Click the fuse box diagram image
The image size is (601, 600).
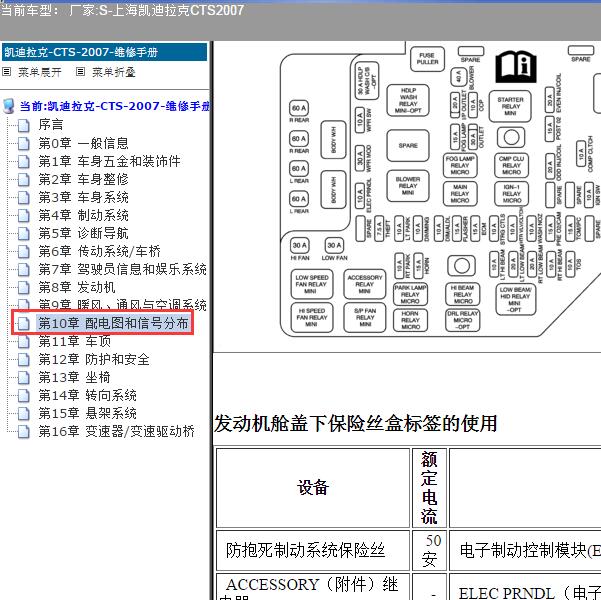coord(441,190)
